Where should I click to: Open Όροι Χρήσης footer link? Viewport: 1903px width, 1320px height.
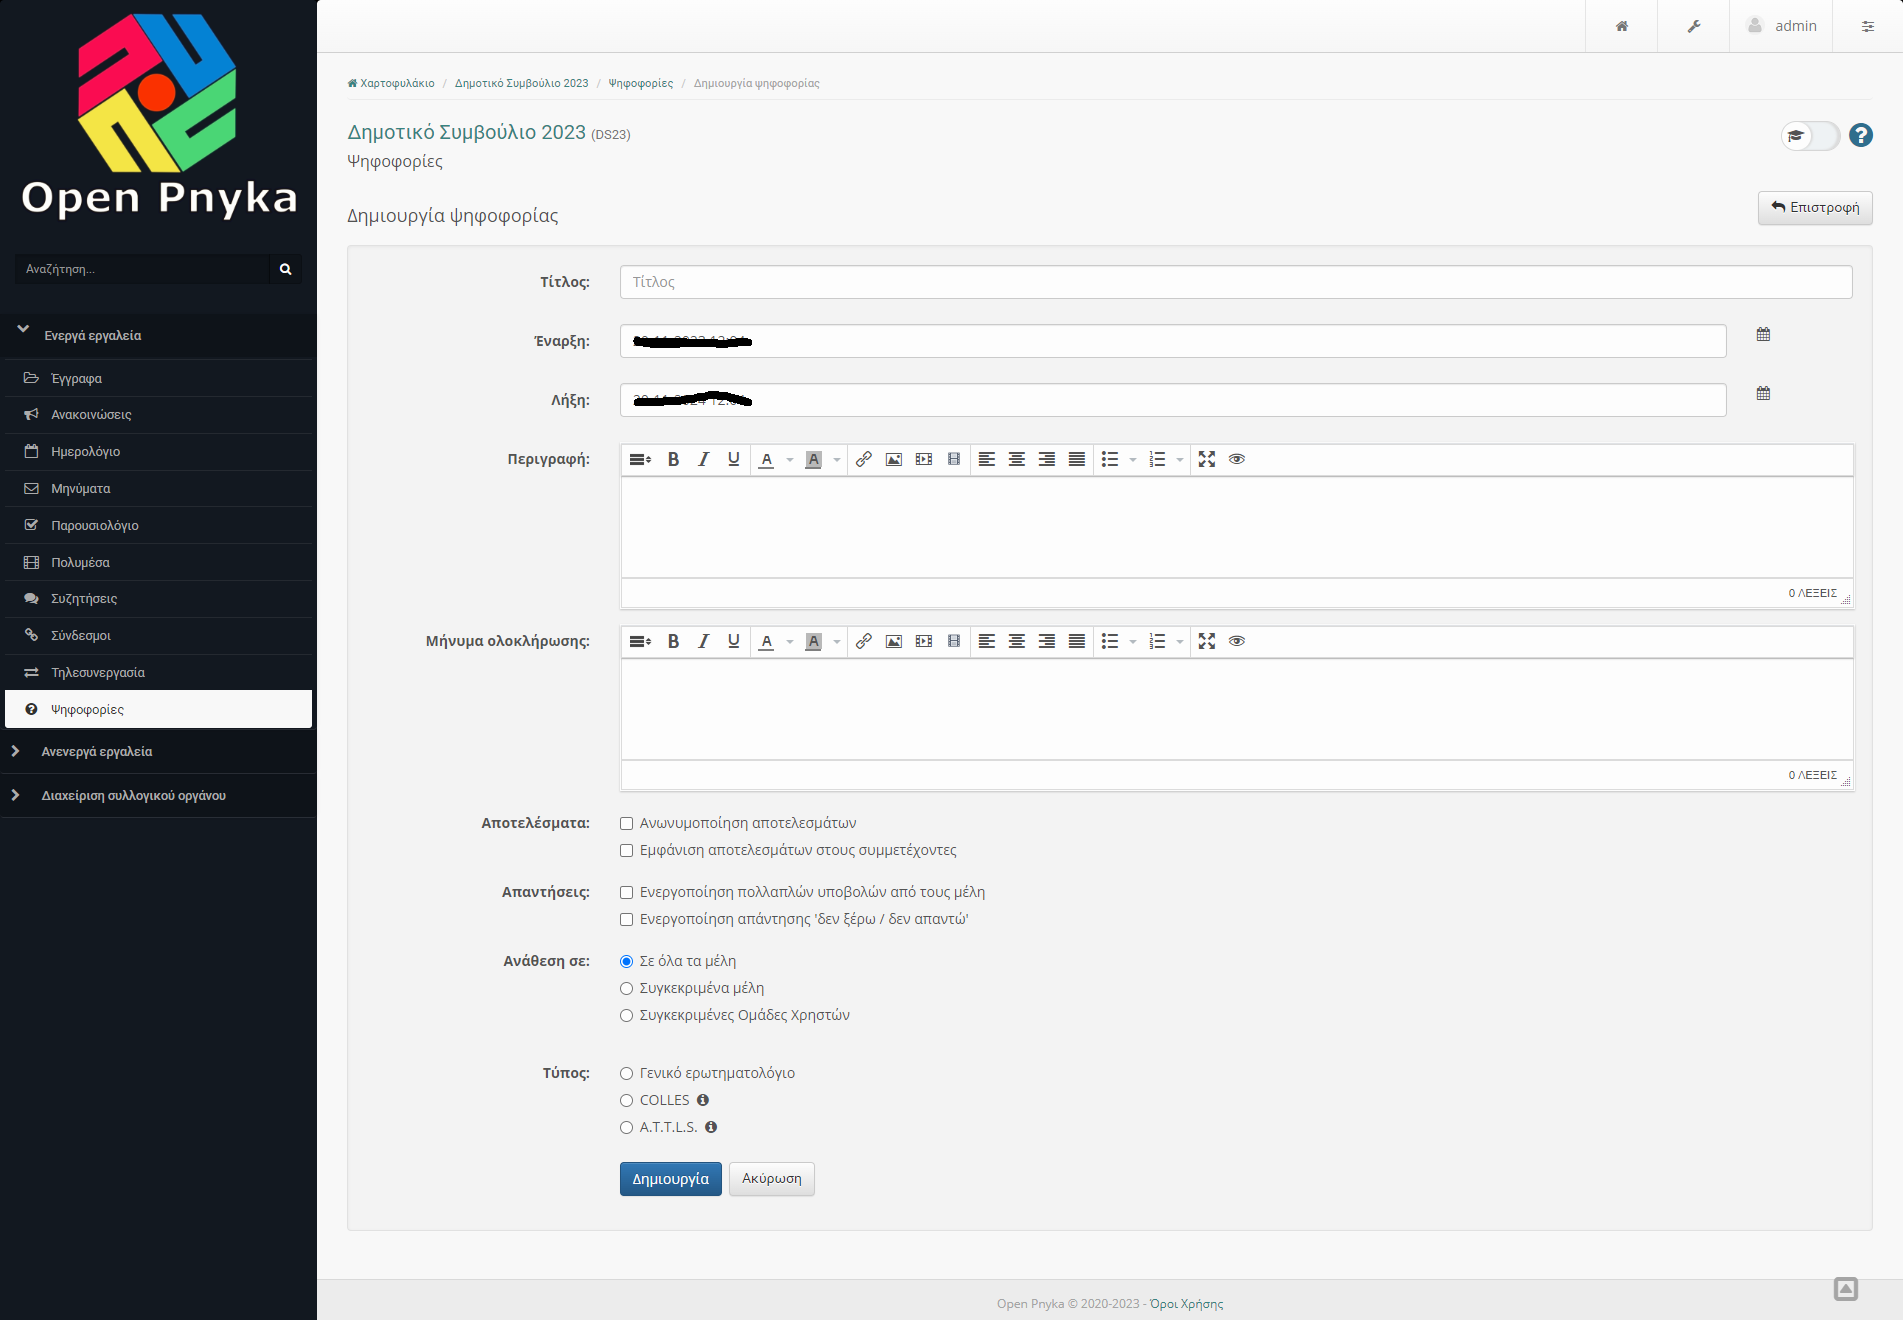1187,1304
